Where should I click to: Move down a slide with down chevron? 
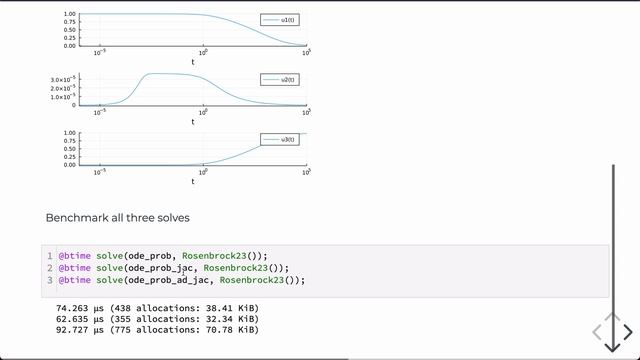613,348
